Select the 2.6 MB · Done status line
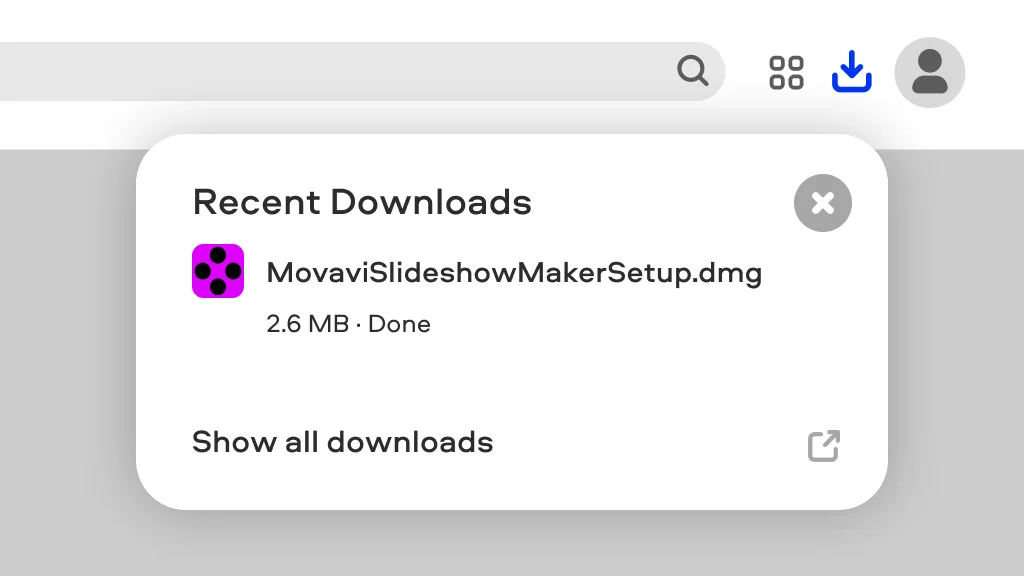The width and height of the screenshot is (1024, 576). 349,324
